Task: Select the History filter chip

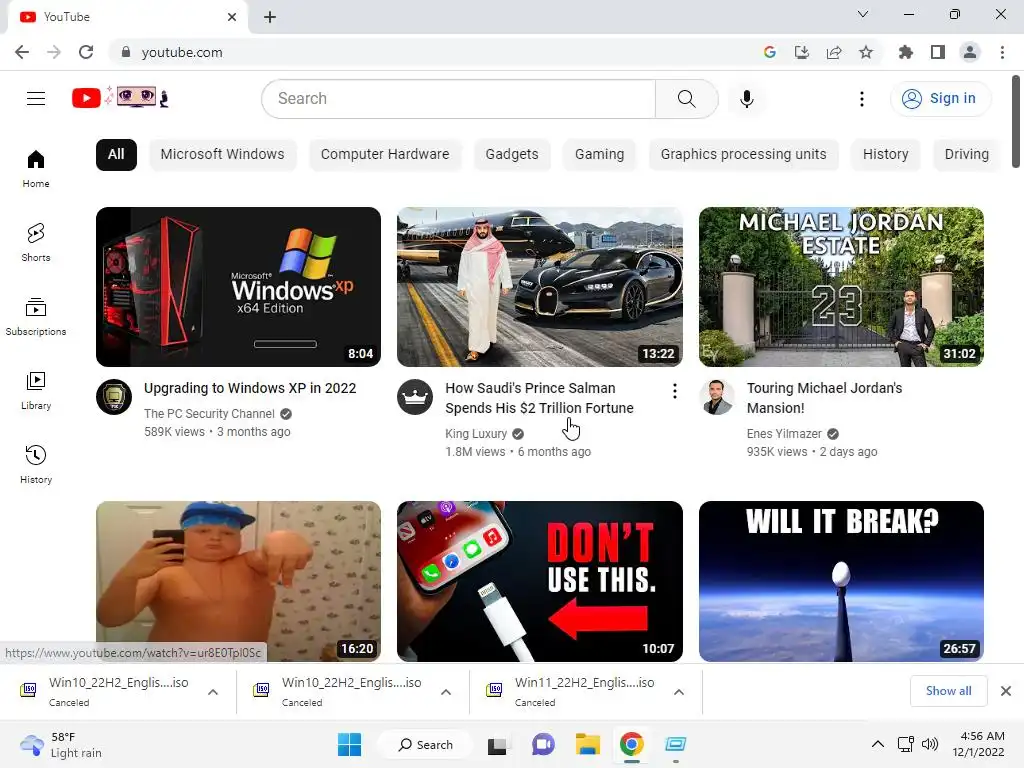Action: [x=886, y=155]
